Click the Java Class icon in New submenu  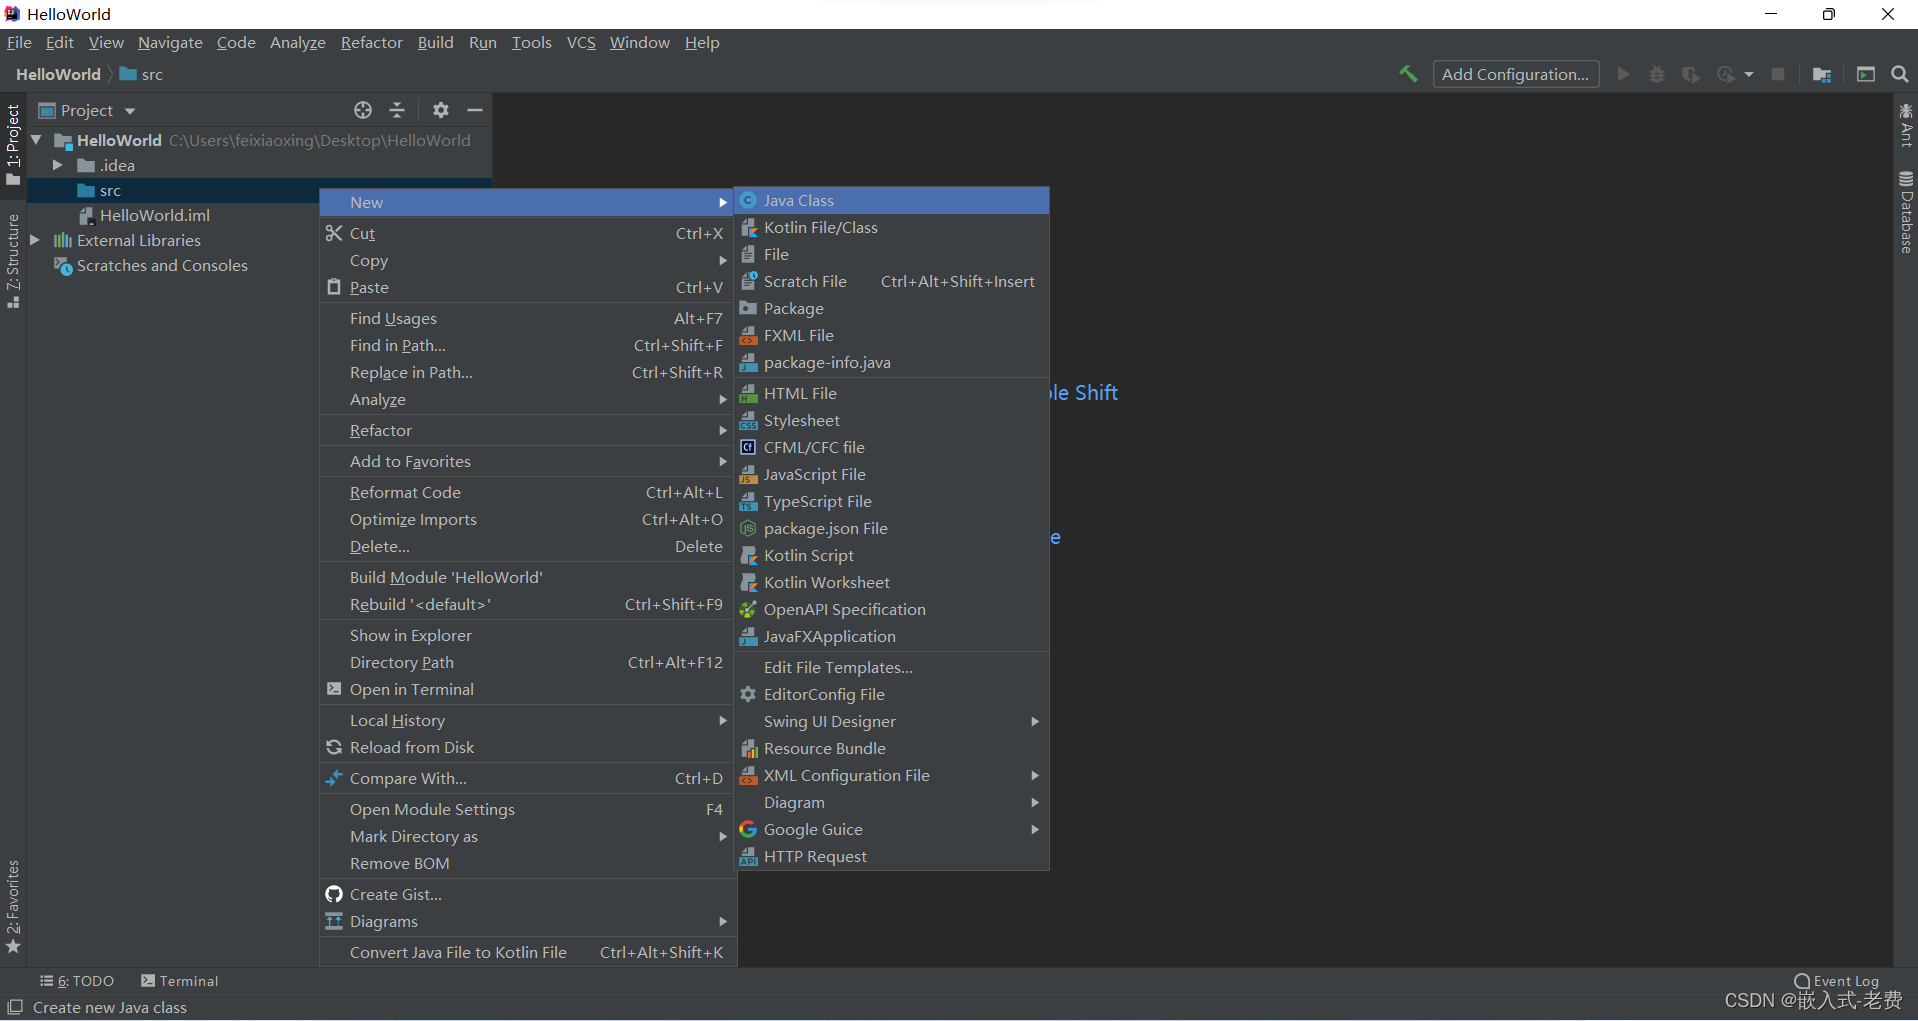coord(748,200)
